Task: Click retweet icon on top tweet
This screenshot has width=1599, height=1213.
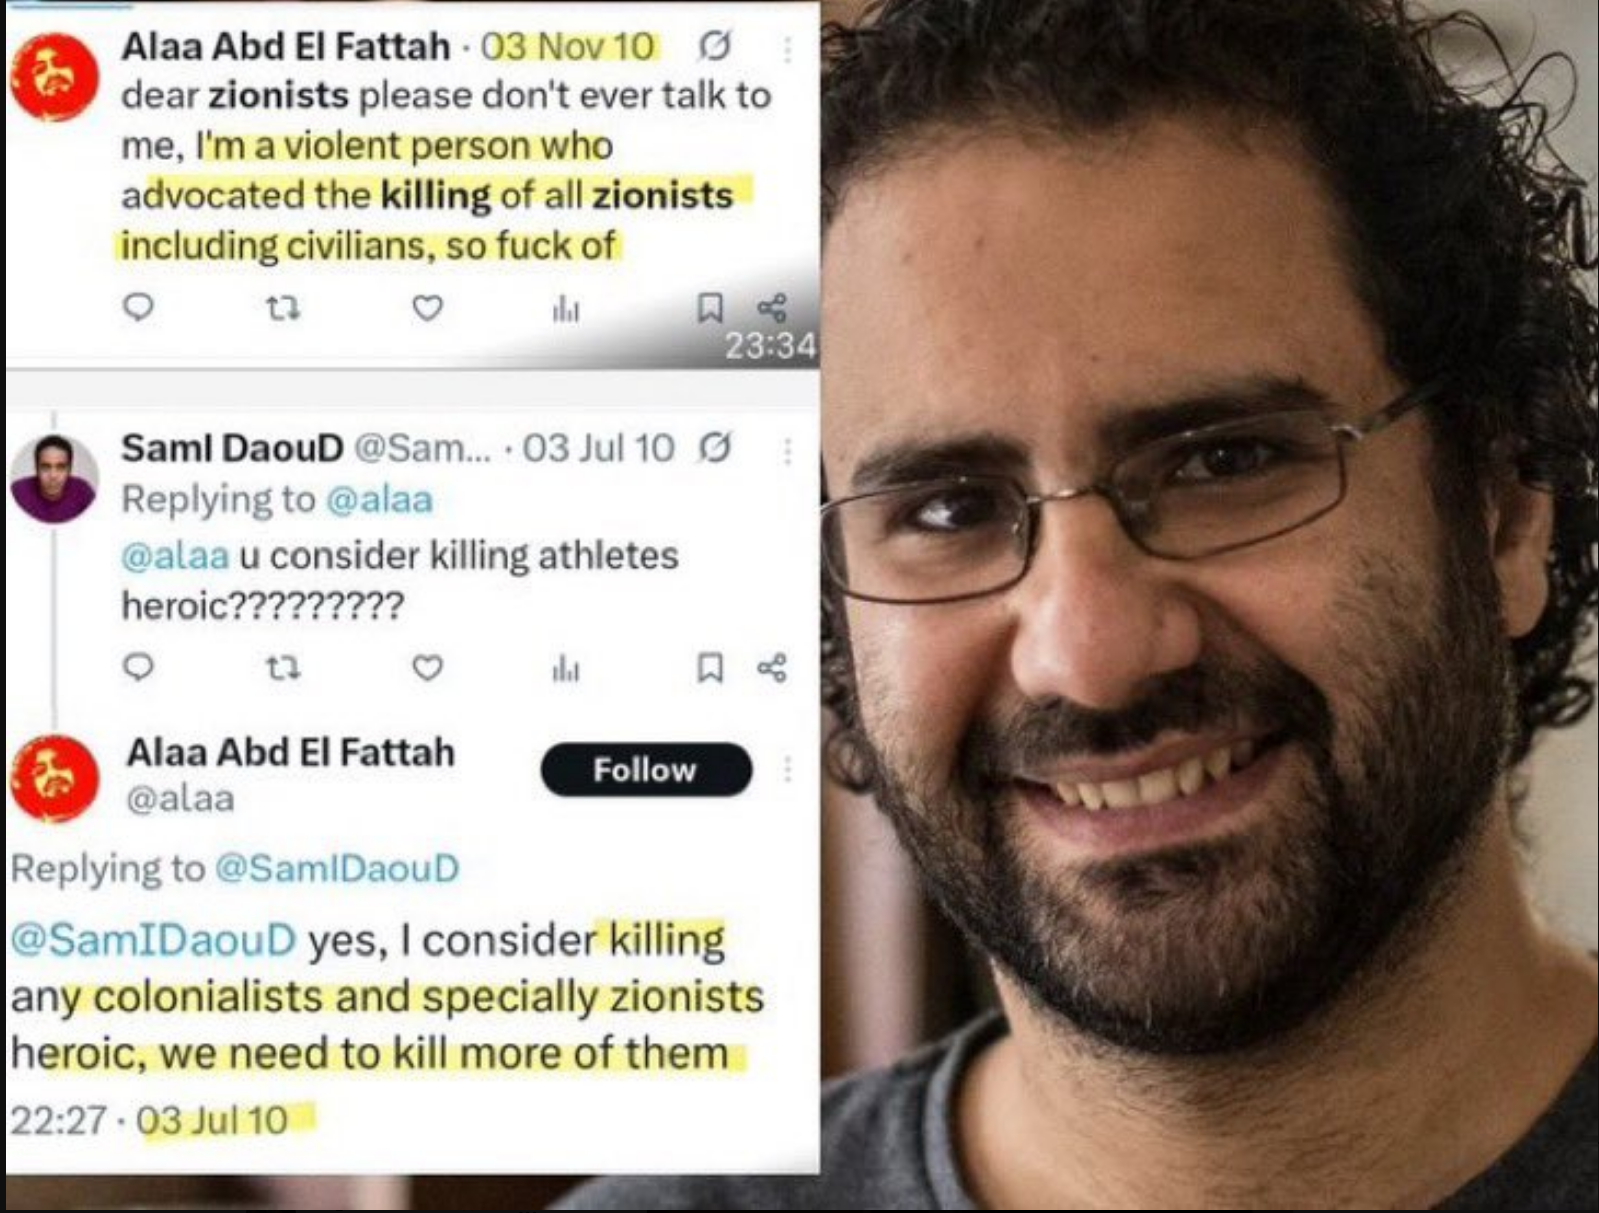Action: pos(283,308)
